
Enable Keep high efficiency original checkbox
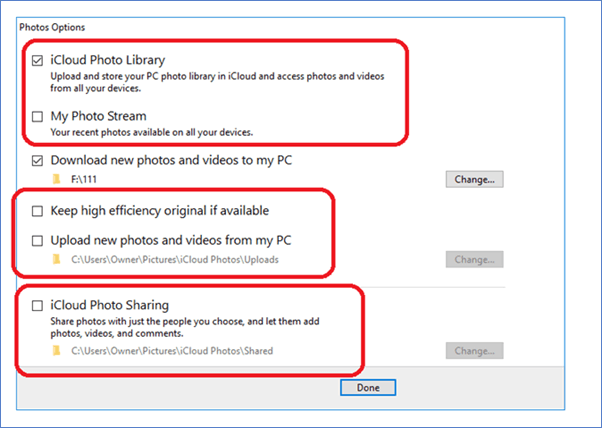tap(38, 211)
